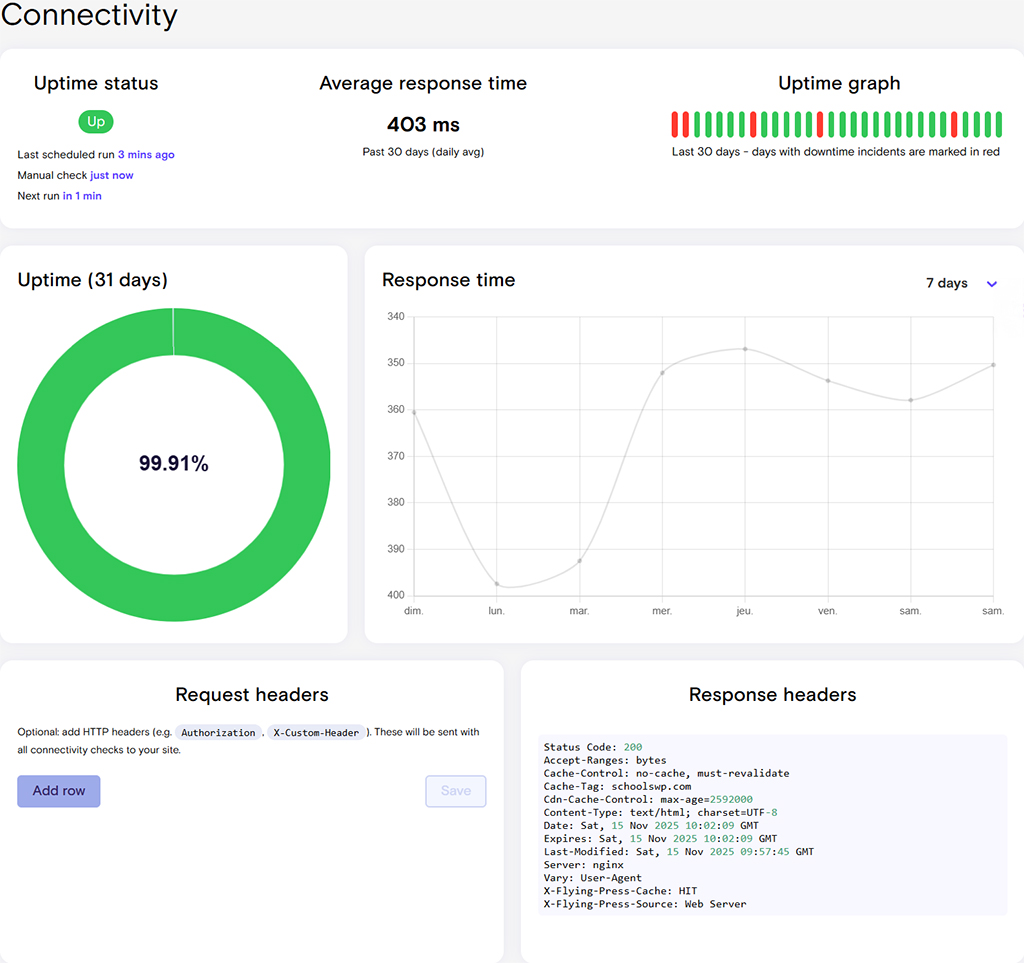
Task: Click the Status Code 200 line
Action: (x=590, y=746)
